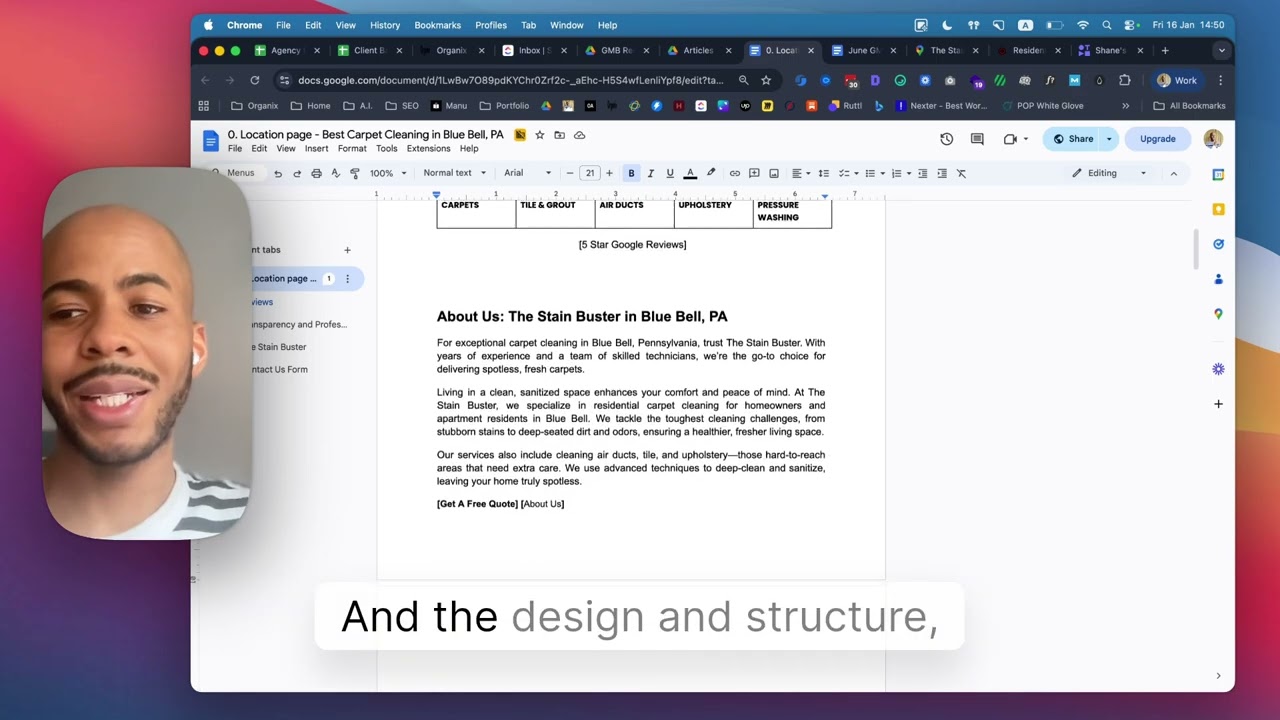1280x720 pixels.
Task: Apply italic formatting
Action: [x=650, y=173]
